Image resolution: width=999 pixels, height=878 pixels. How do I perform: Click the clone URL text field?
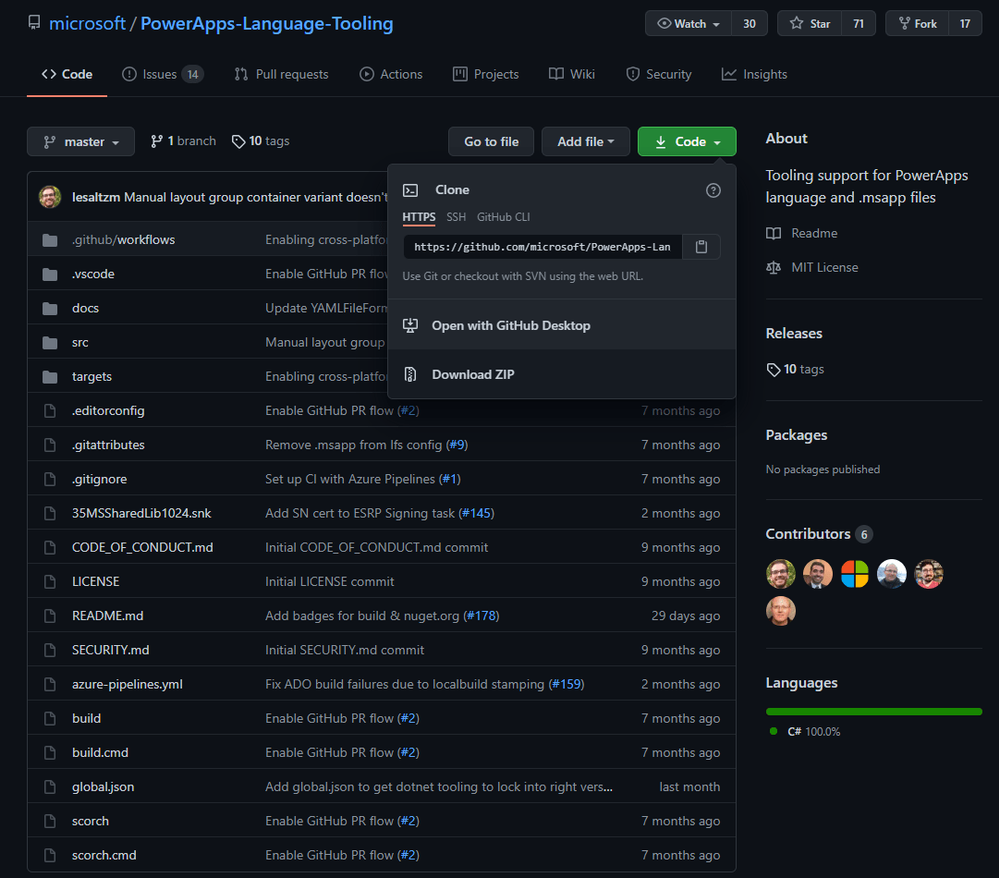click(542, 247)
